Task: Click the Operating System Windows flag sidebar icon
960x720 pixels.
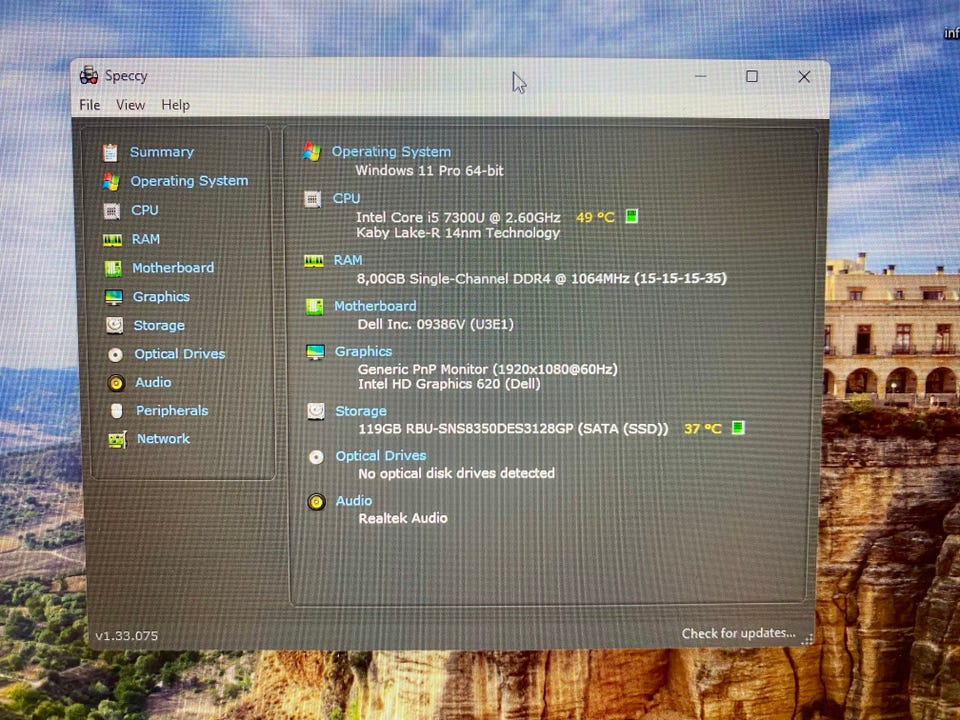Action: point(111,181)
